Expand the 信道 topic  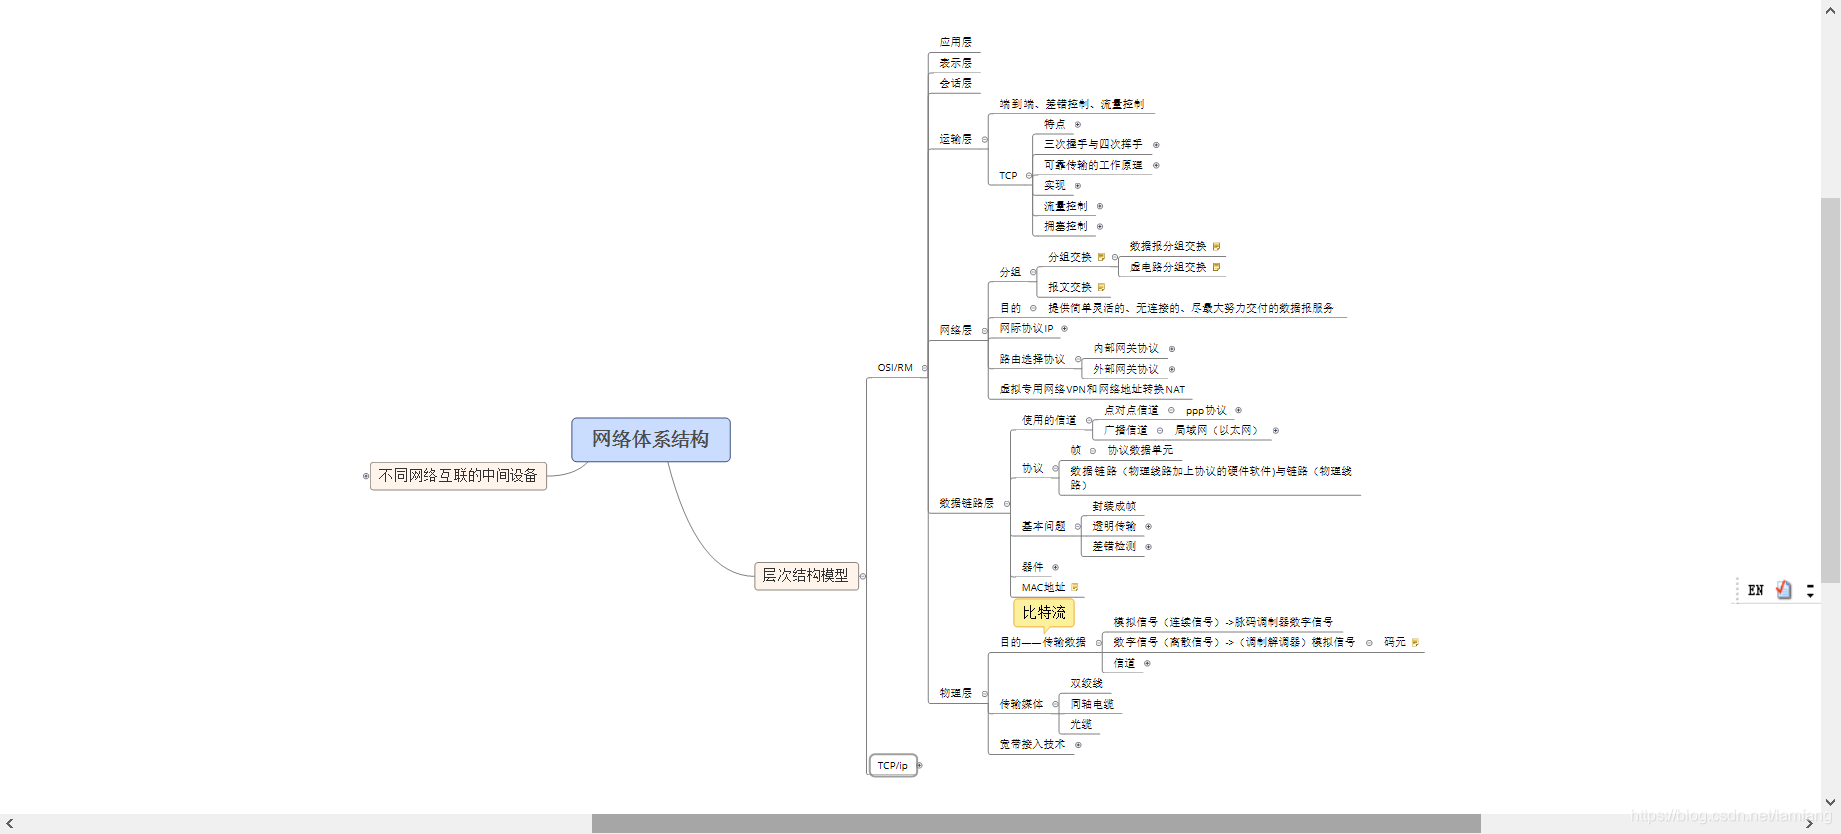[1147, 663]
